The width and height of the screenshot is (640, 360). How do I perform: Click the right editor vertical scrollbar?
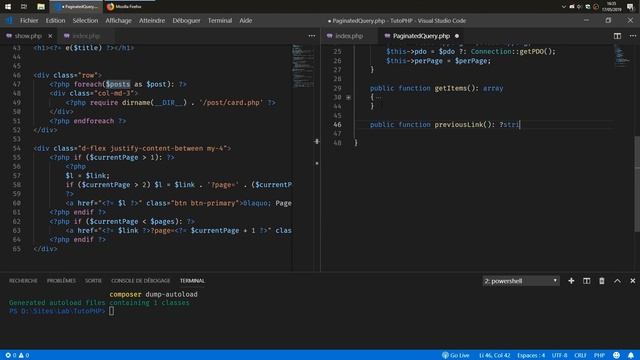point(637,184)
